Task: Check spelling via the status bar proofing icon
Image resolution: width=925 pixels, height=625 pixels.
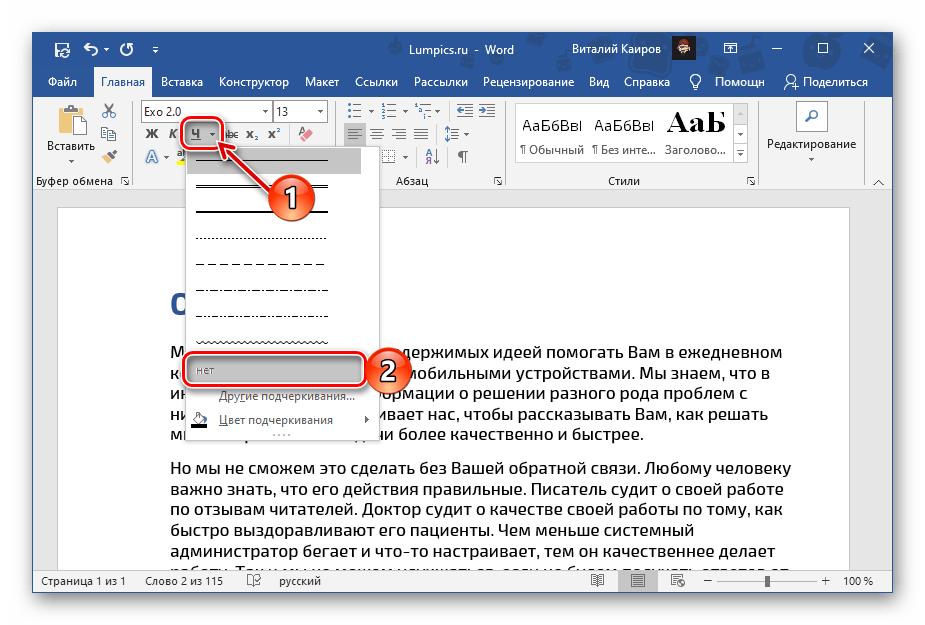Action: [254, 581]
